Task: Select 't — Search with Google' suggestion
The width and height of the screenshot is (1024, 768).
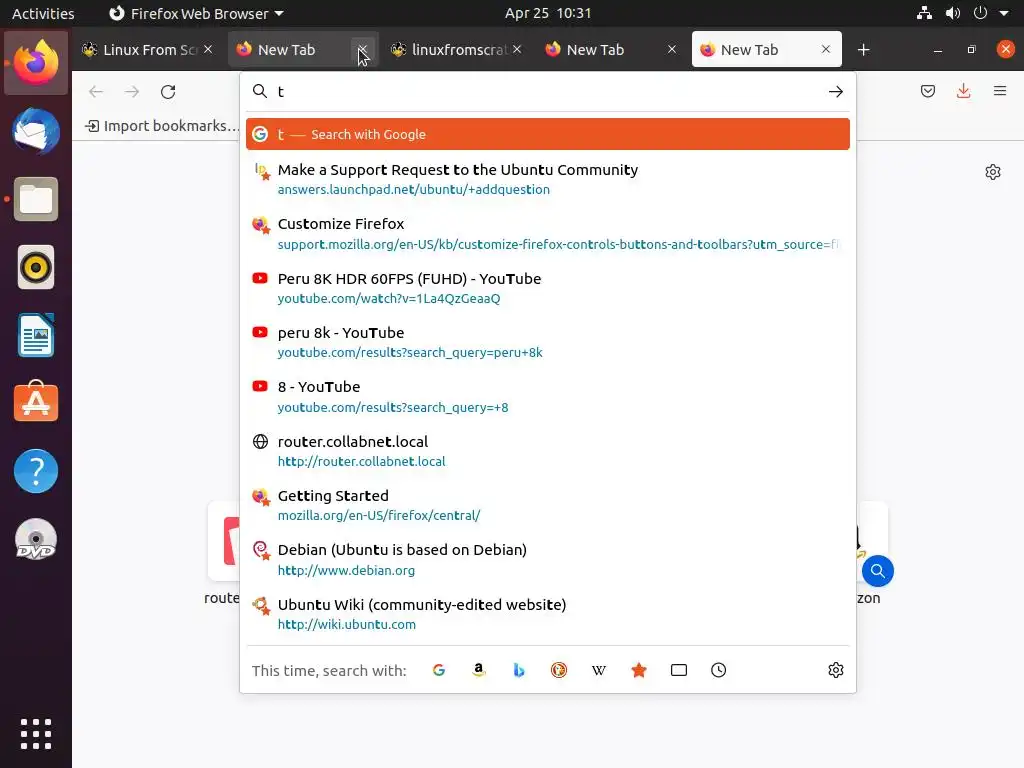Action: (548, 135)
